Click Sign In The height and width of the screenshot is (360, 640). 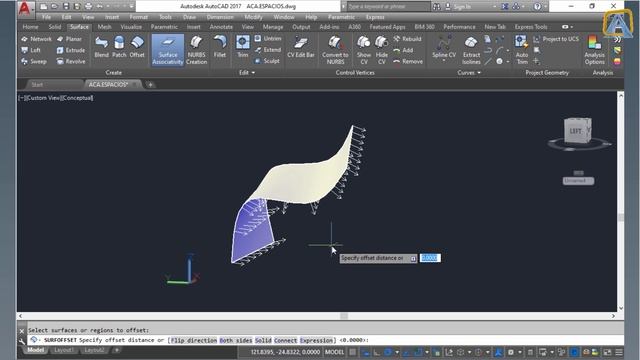coord(462,7)
